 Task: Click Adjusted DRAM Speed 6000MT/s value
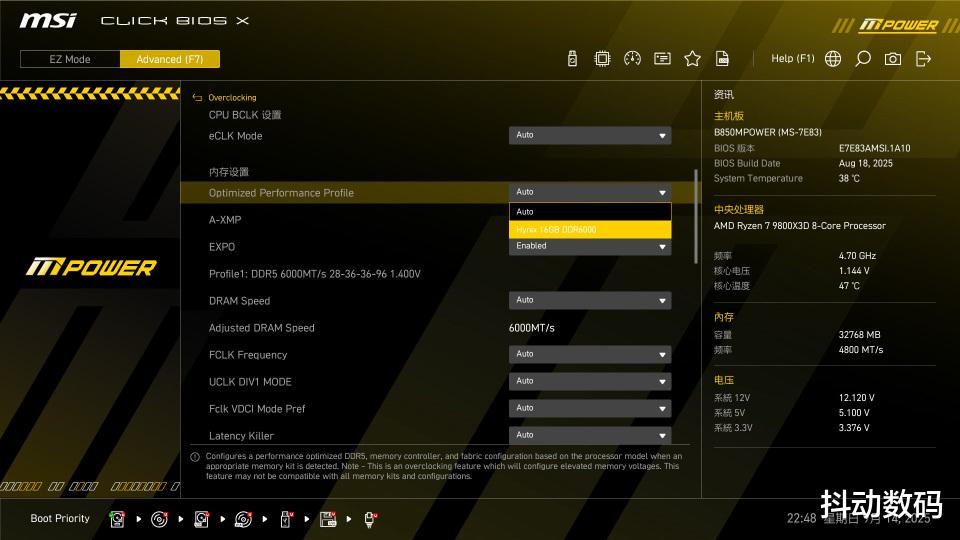pos(531,328)
